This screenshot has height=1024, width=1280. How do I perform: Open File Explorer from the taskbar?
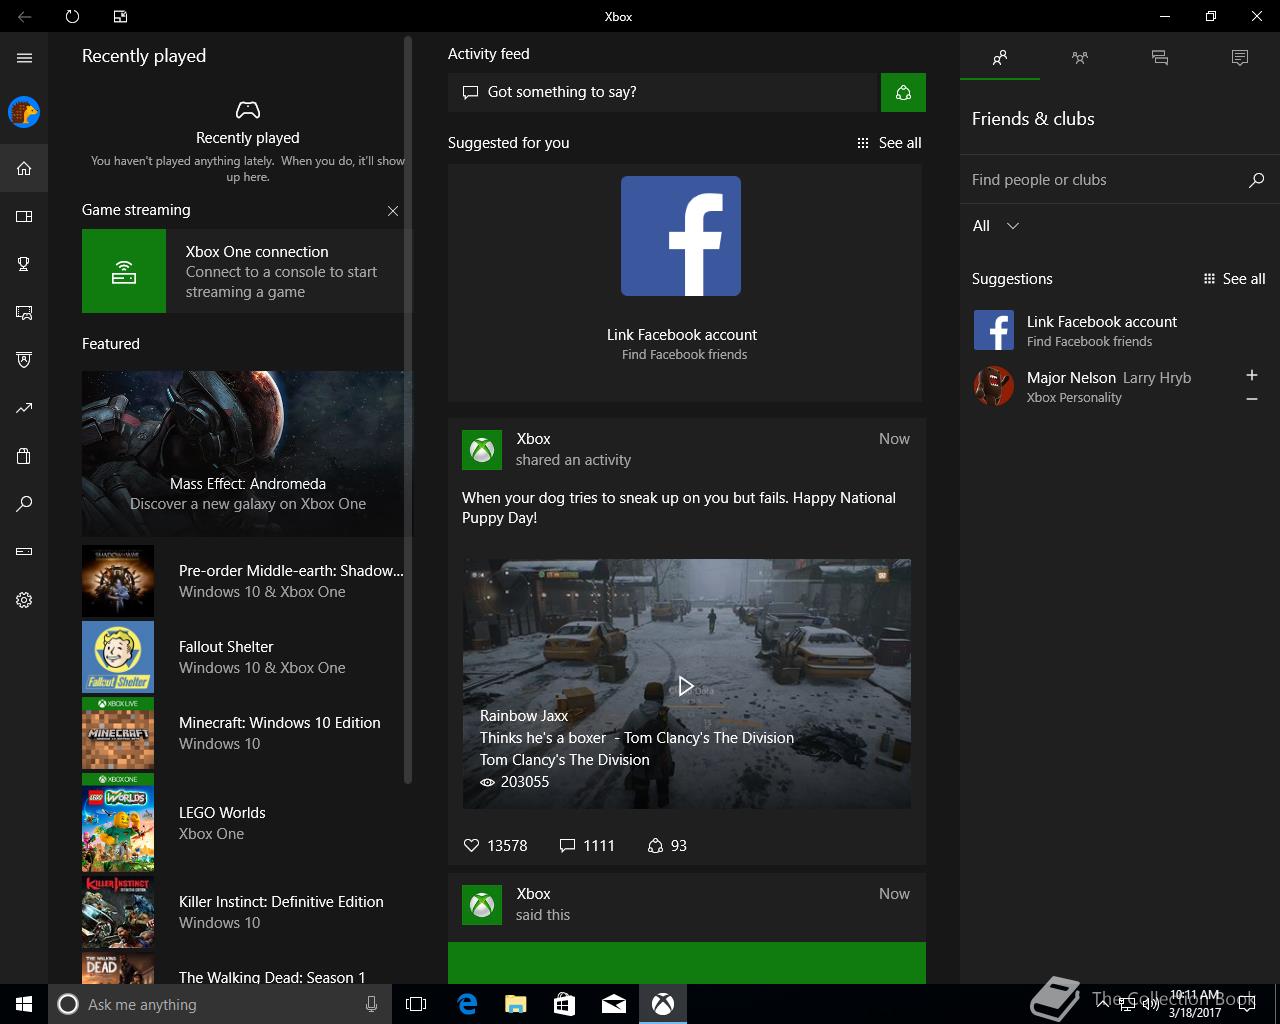click(x=516, y=1004)
